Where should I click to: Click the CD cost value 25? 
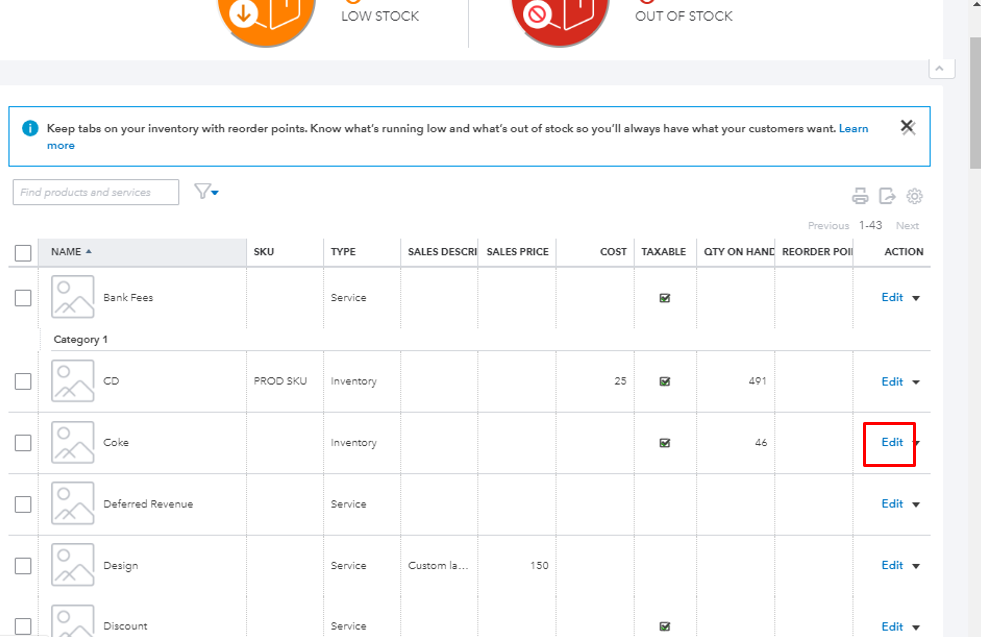click(x=620, y=380)
